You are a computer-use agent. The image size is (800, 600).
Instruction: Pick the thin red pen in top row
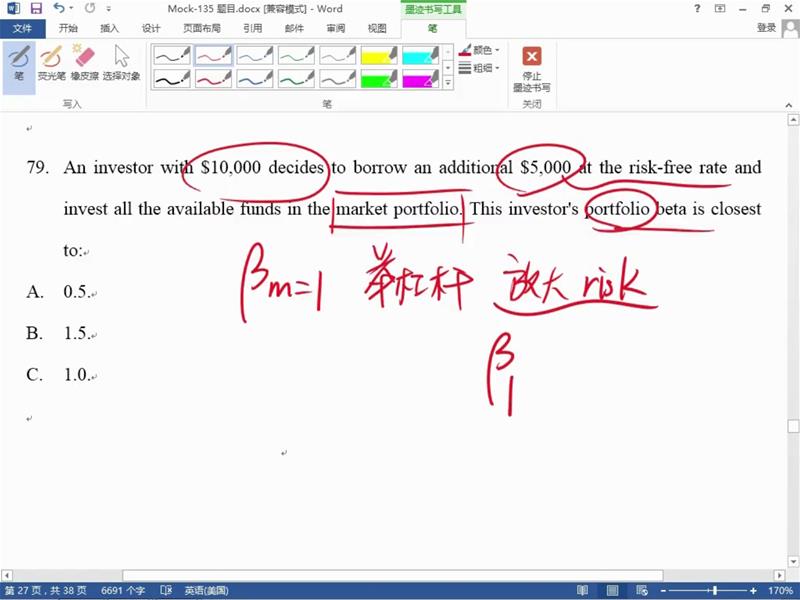213,55
